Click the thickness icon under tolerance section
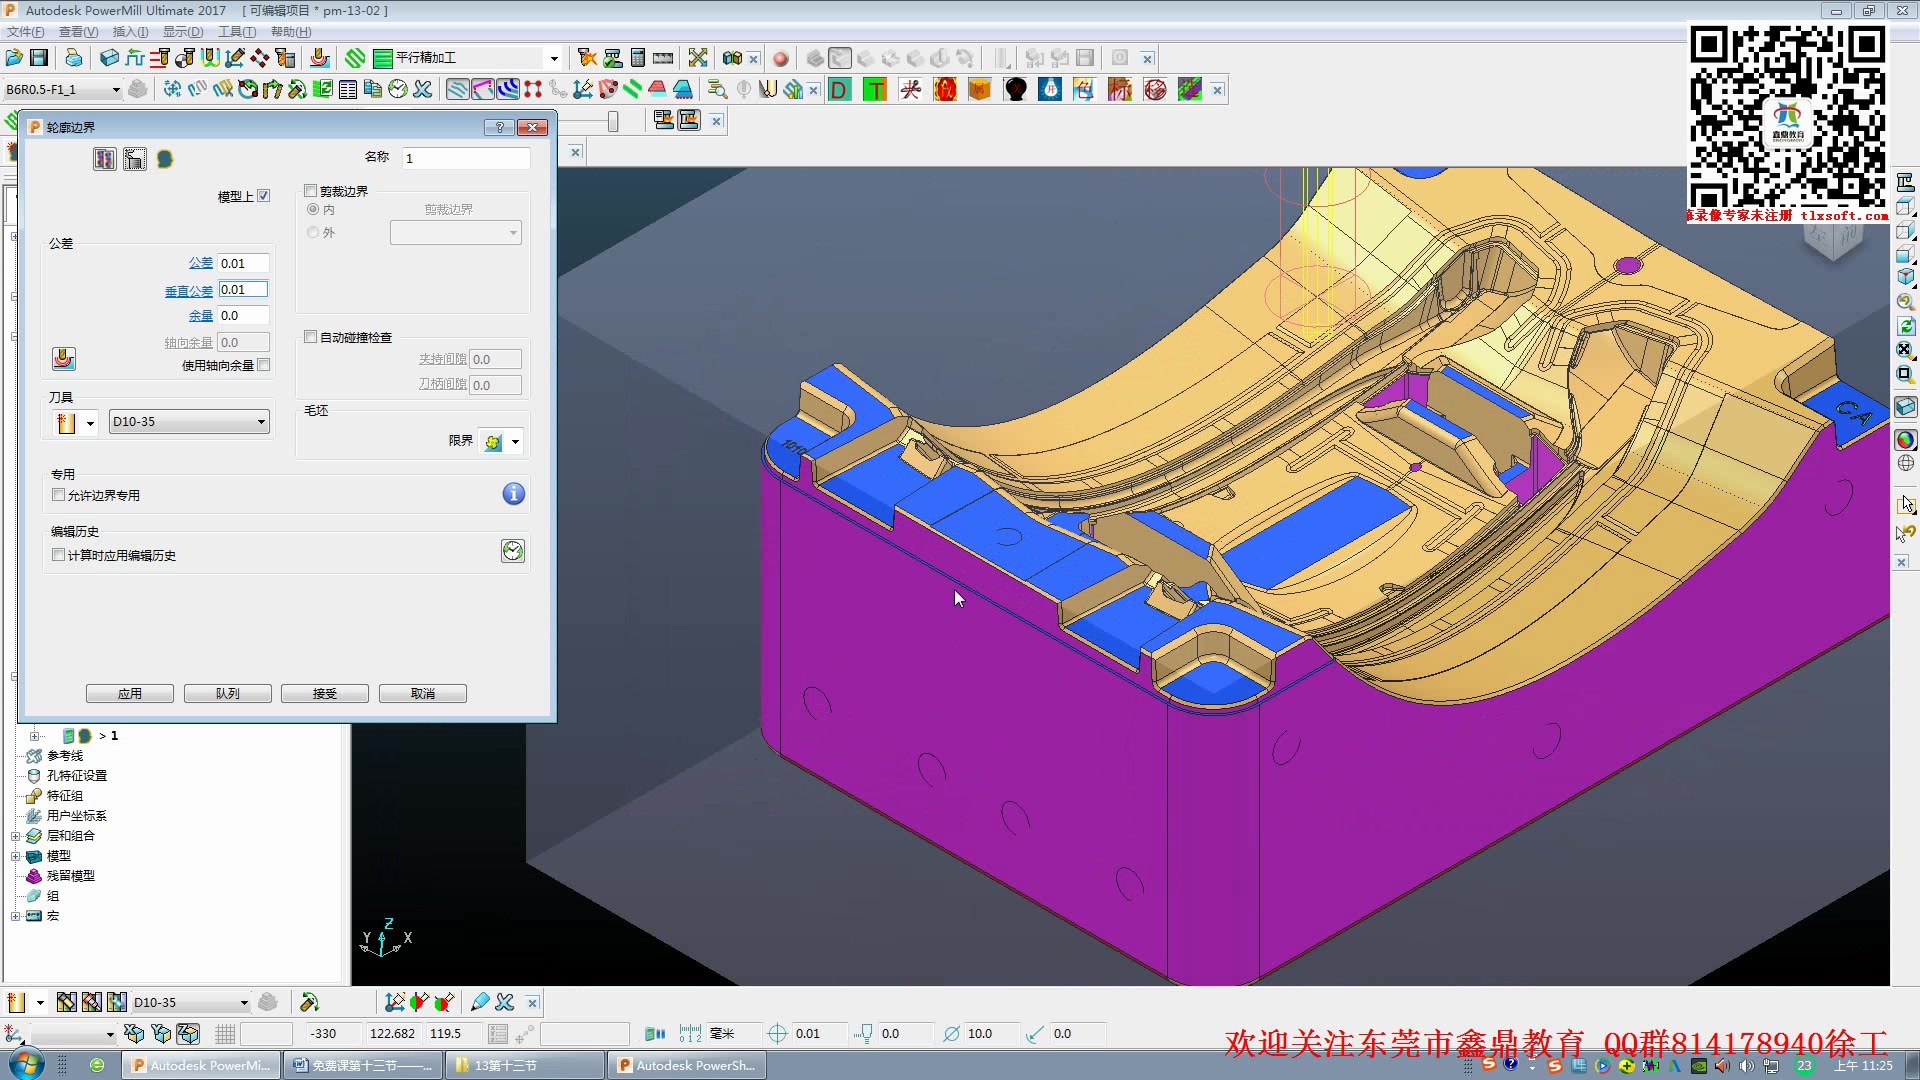This screenshot has width=1920, height=1080. coord(63,358)
